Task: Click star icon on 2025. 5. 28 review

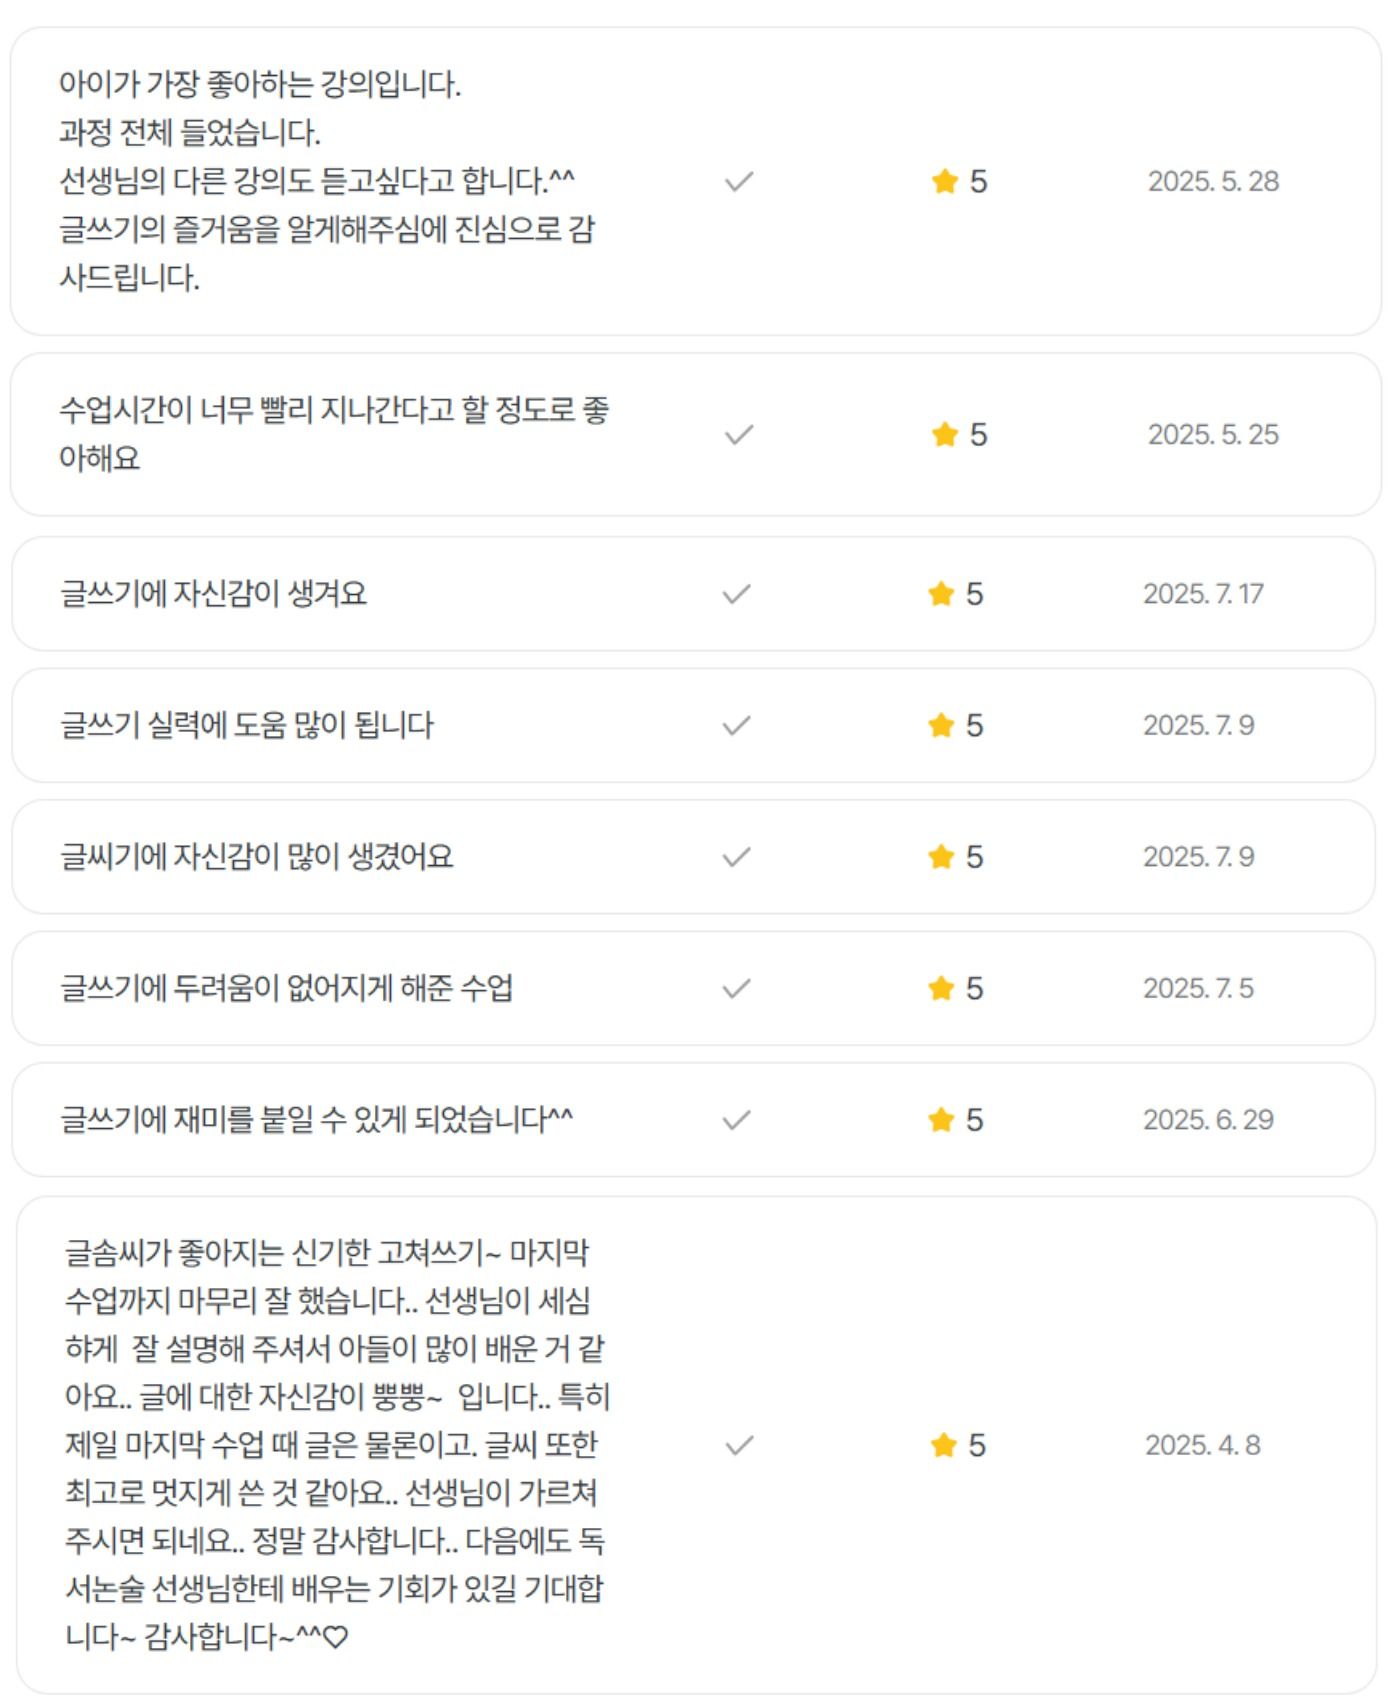Action: (945, 181)
